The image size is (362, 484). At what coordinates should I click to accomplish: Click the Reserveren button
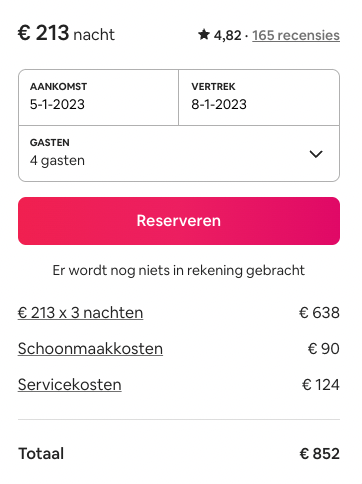point(179,221)
